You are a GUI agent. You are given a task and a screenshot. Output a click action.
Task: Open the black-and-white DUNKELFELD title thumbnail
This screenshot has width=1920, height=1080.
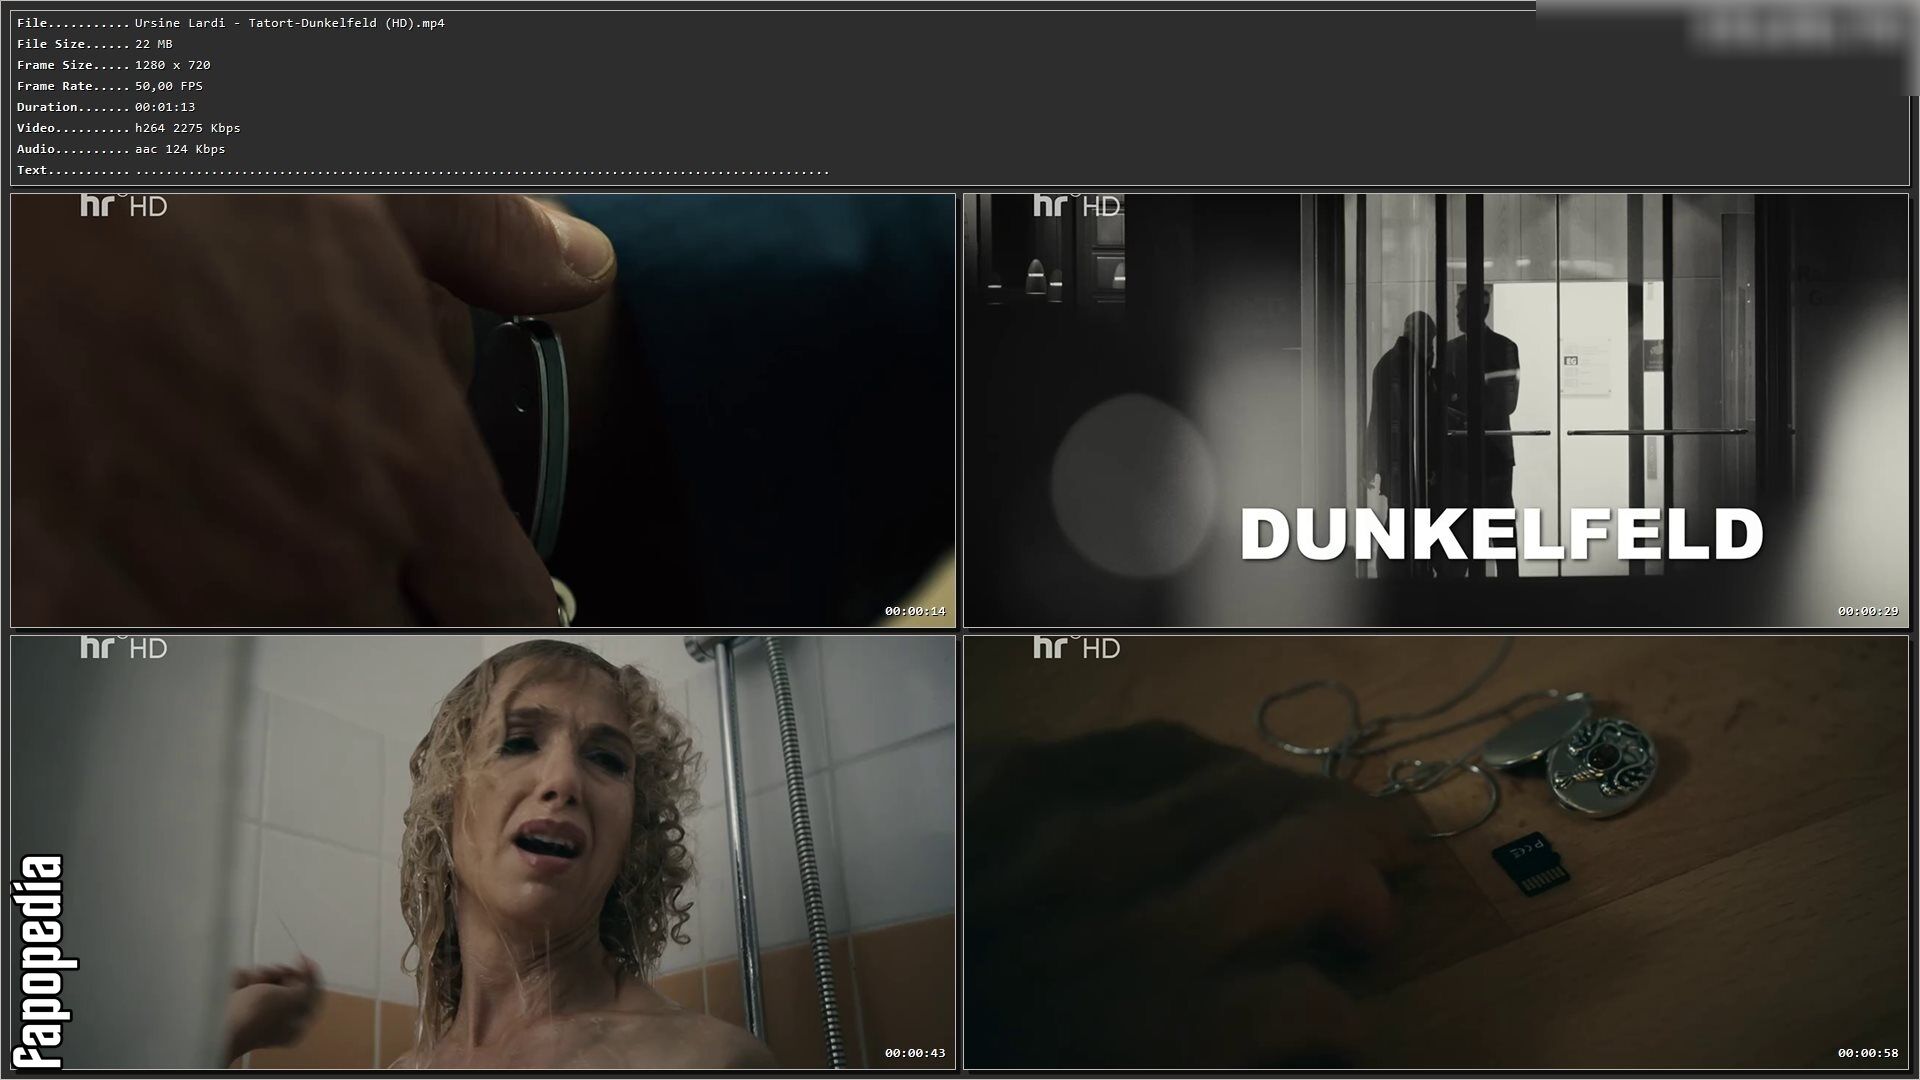1436,411
